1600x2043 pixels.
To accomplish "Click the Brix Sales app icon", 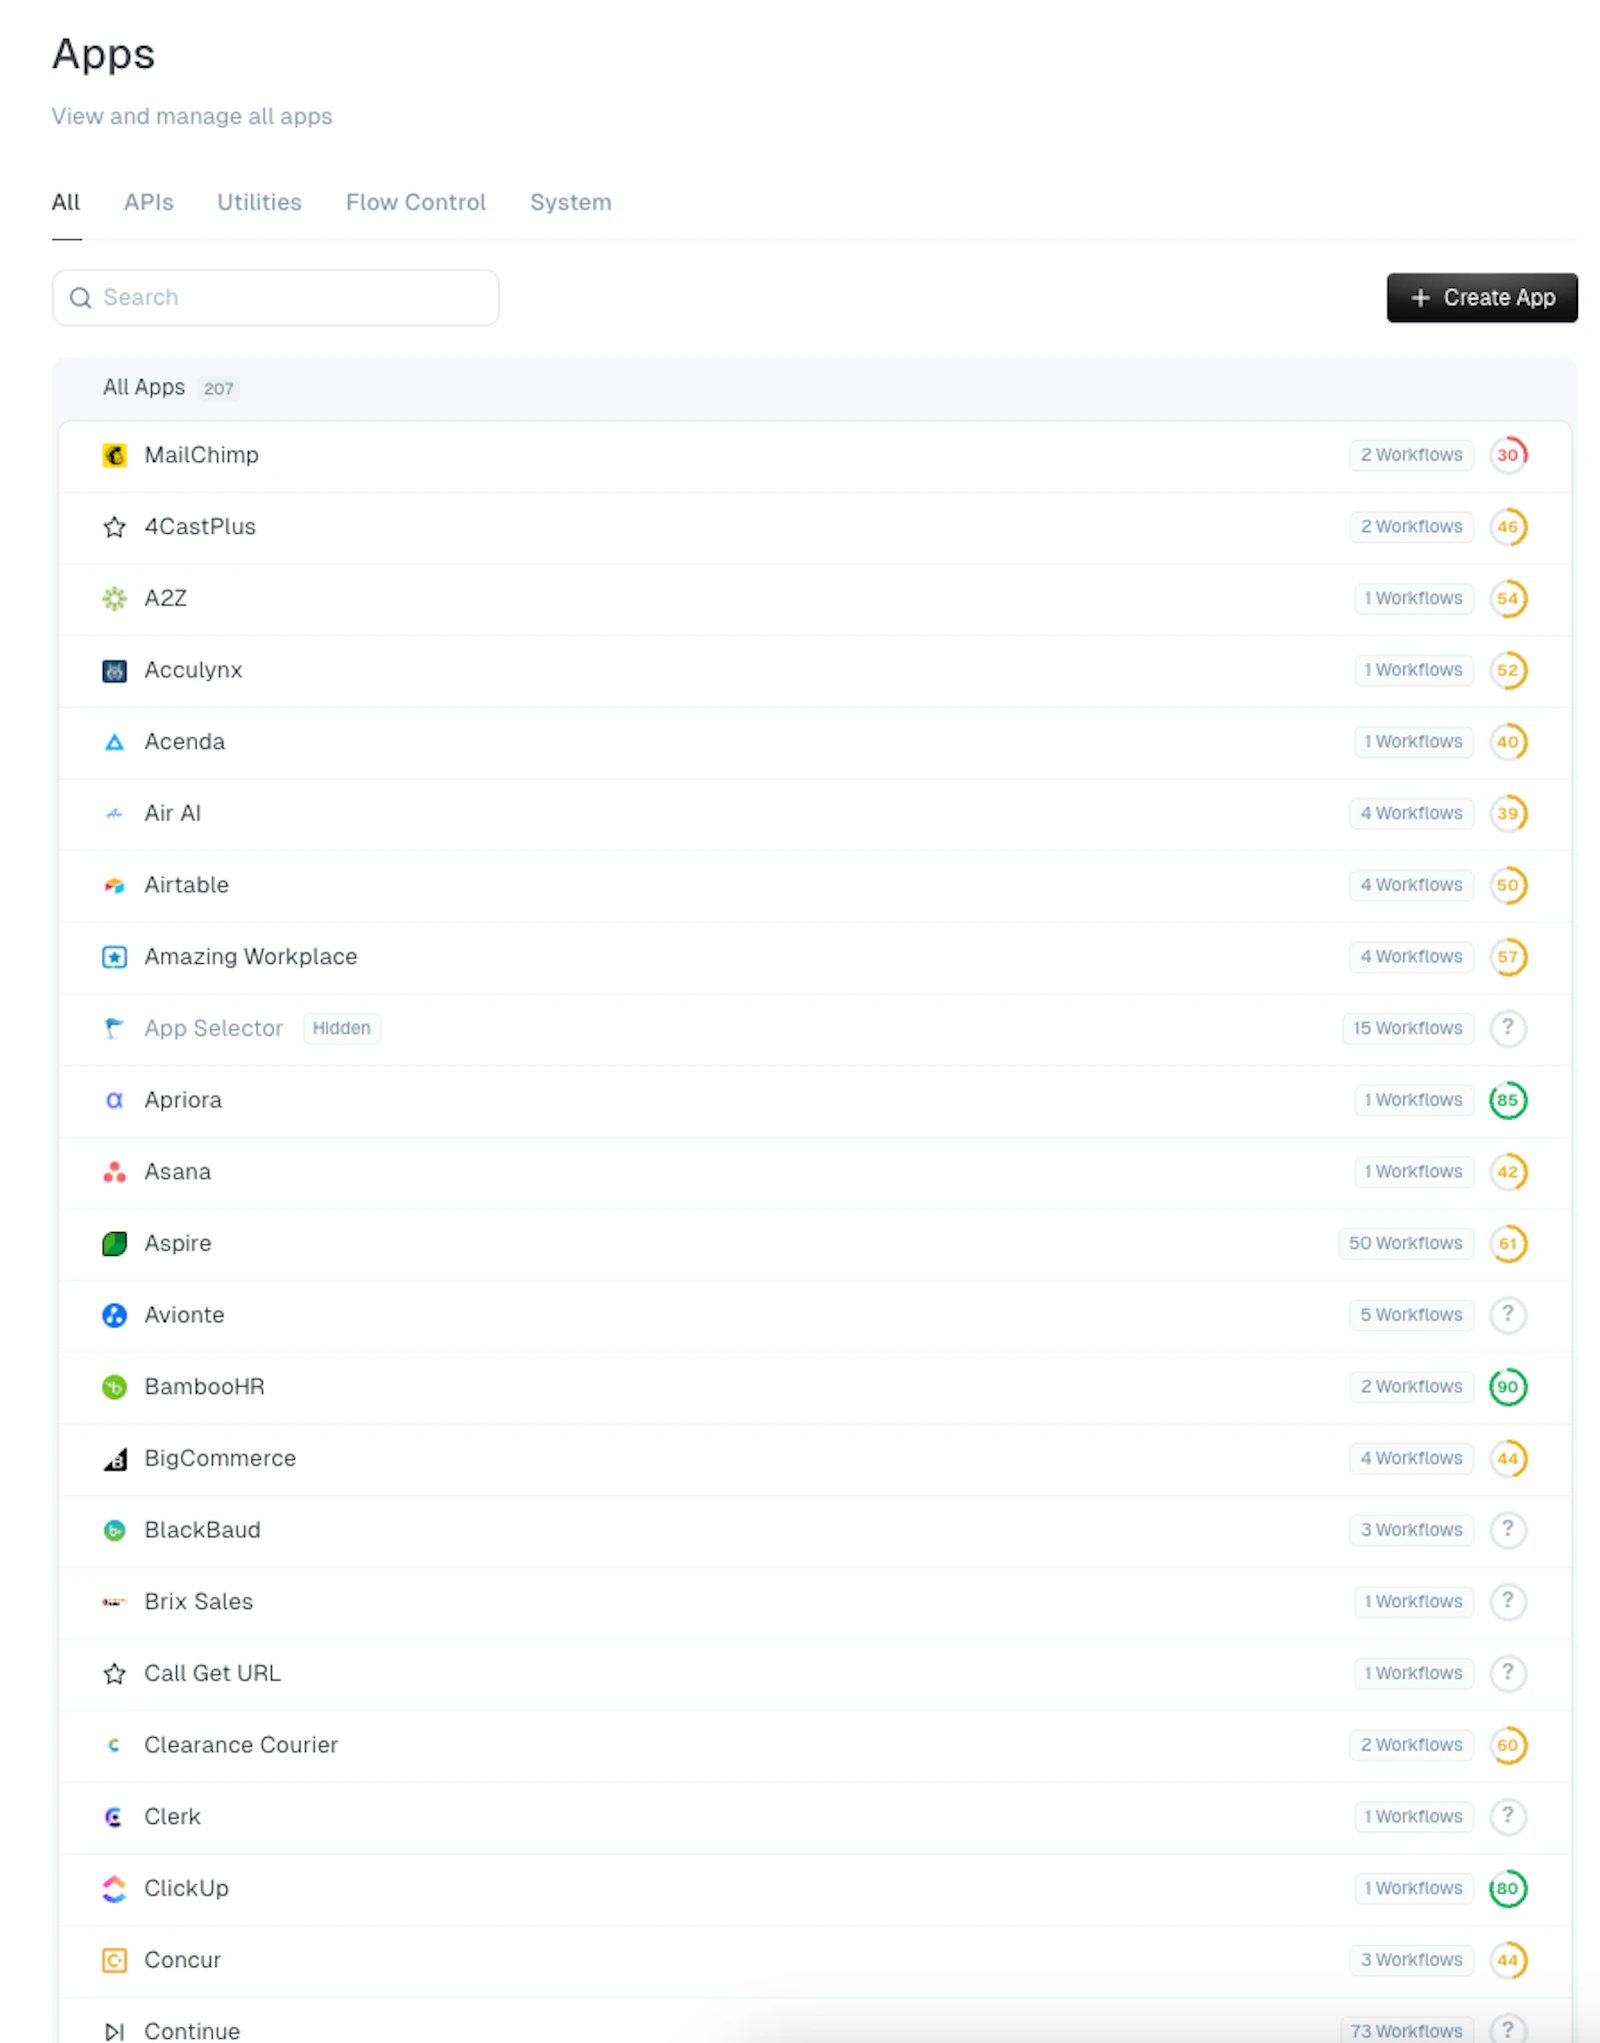I will tap(115, 1602).
